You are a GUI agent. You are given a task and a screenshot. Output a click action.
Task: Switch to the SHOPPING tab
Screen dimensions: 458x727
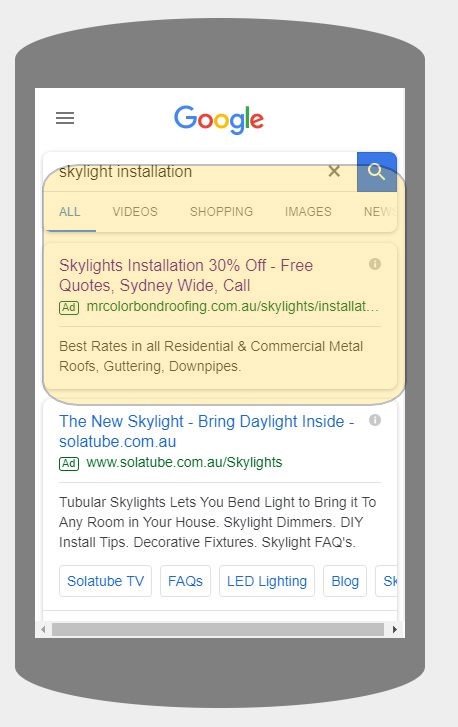(221, 212)
